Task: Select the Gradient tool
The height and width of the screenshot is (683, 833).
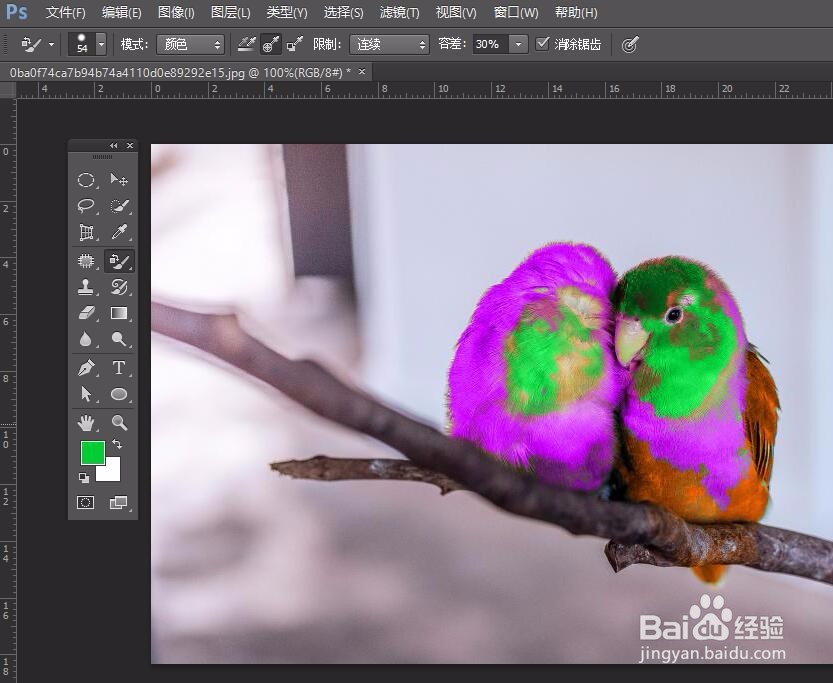Action: click(119, 313)
